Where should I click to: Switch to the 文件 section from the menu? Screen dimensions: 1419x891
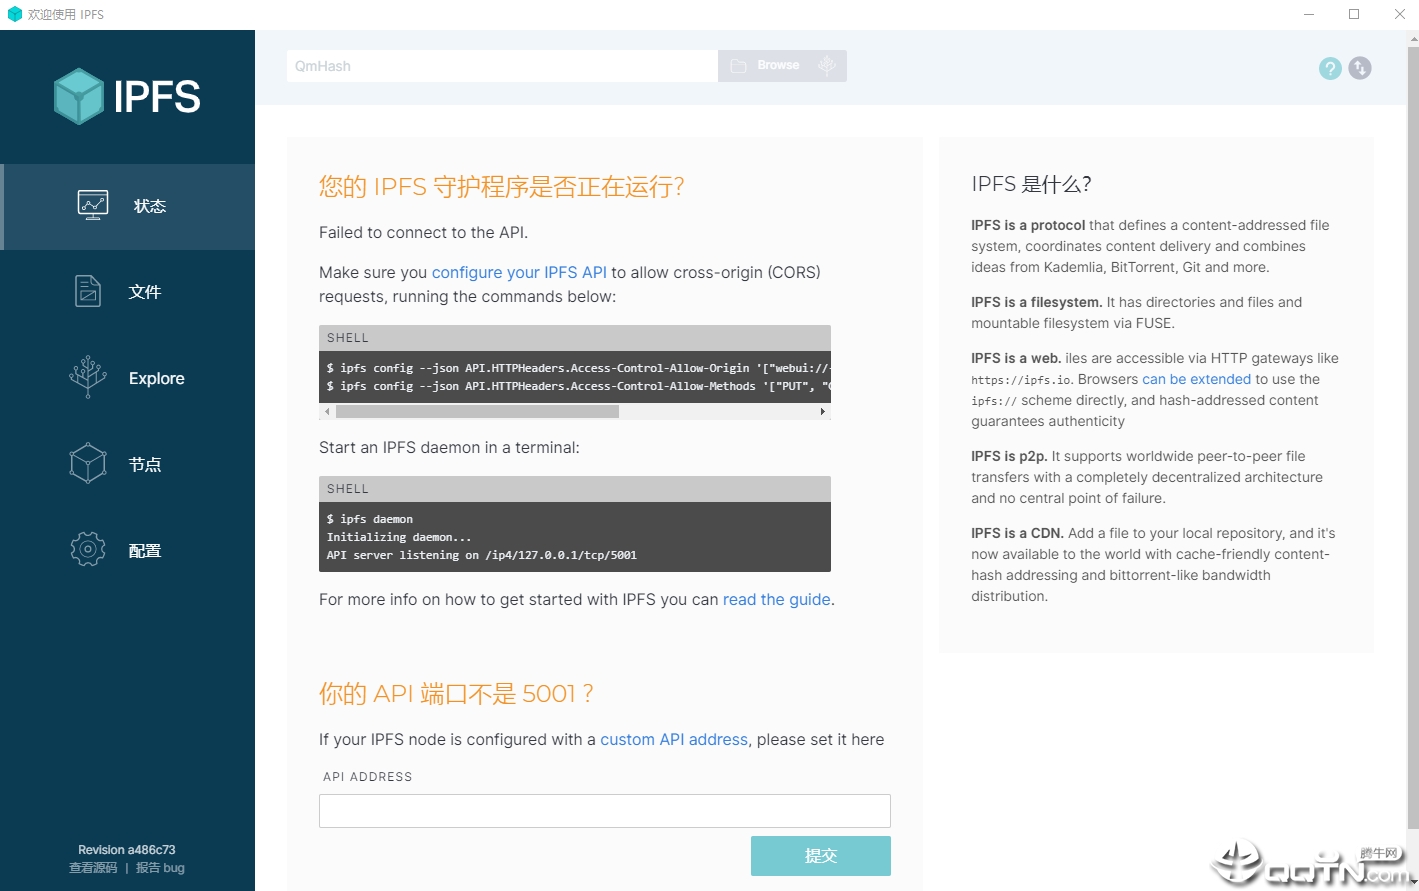point(145,292)
